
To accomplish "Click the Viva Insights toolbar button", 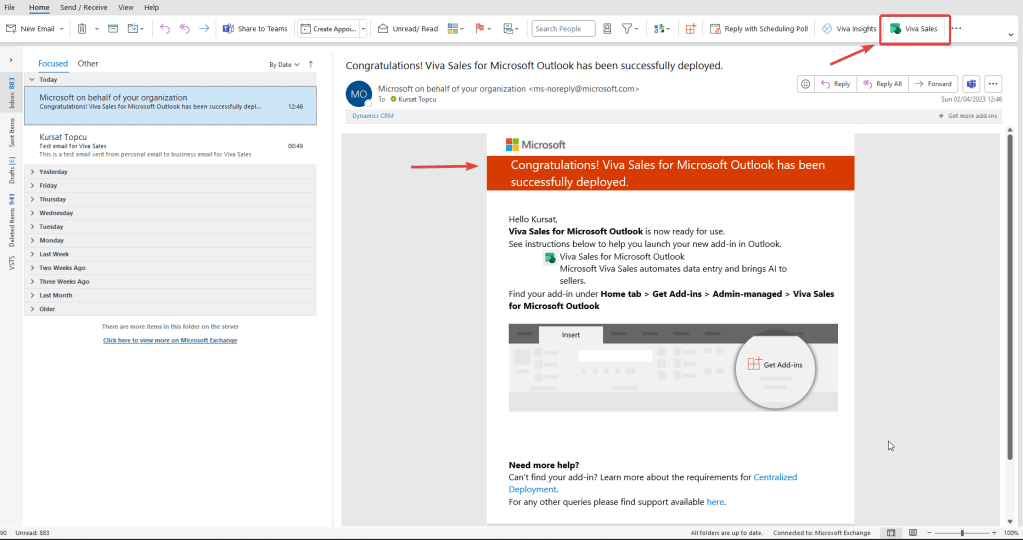I will pos(849,29).
